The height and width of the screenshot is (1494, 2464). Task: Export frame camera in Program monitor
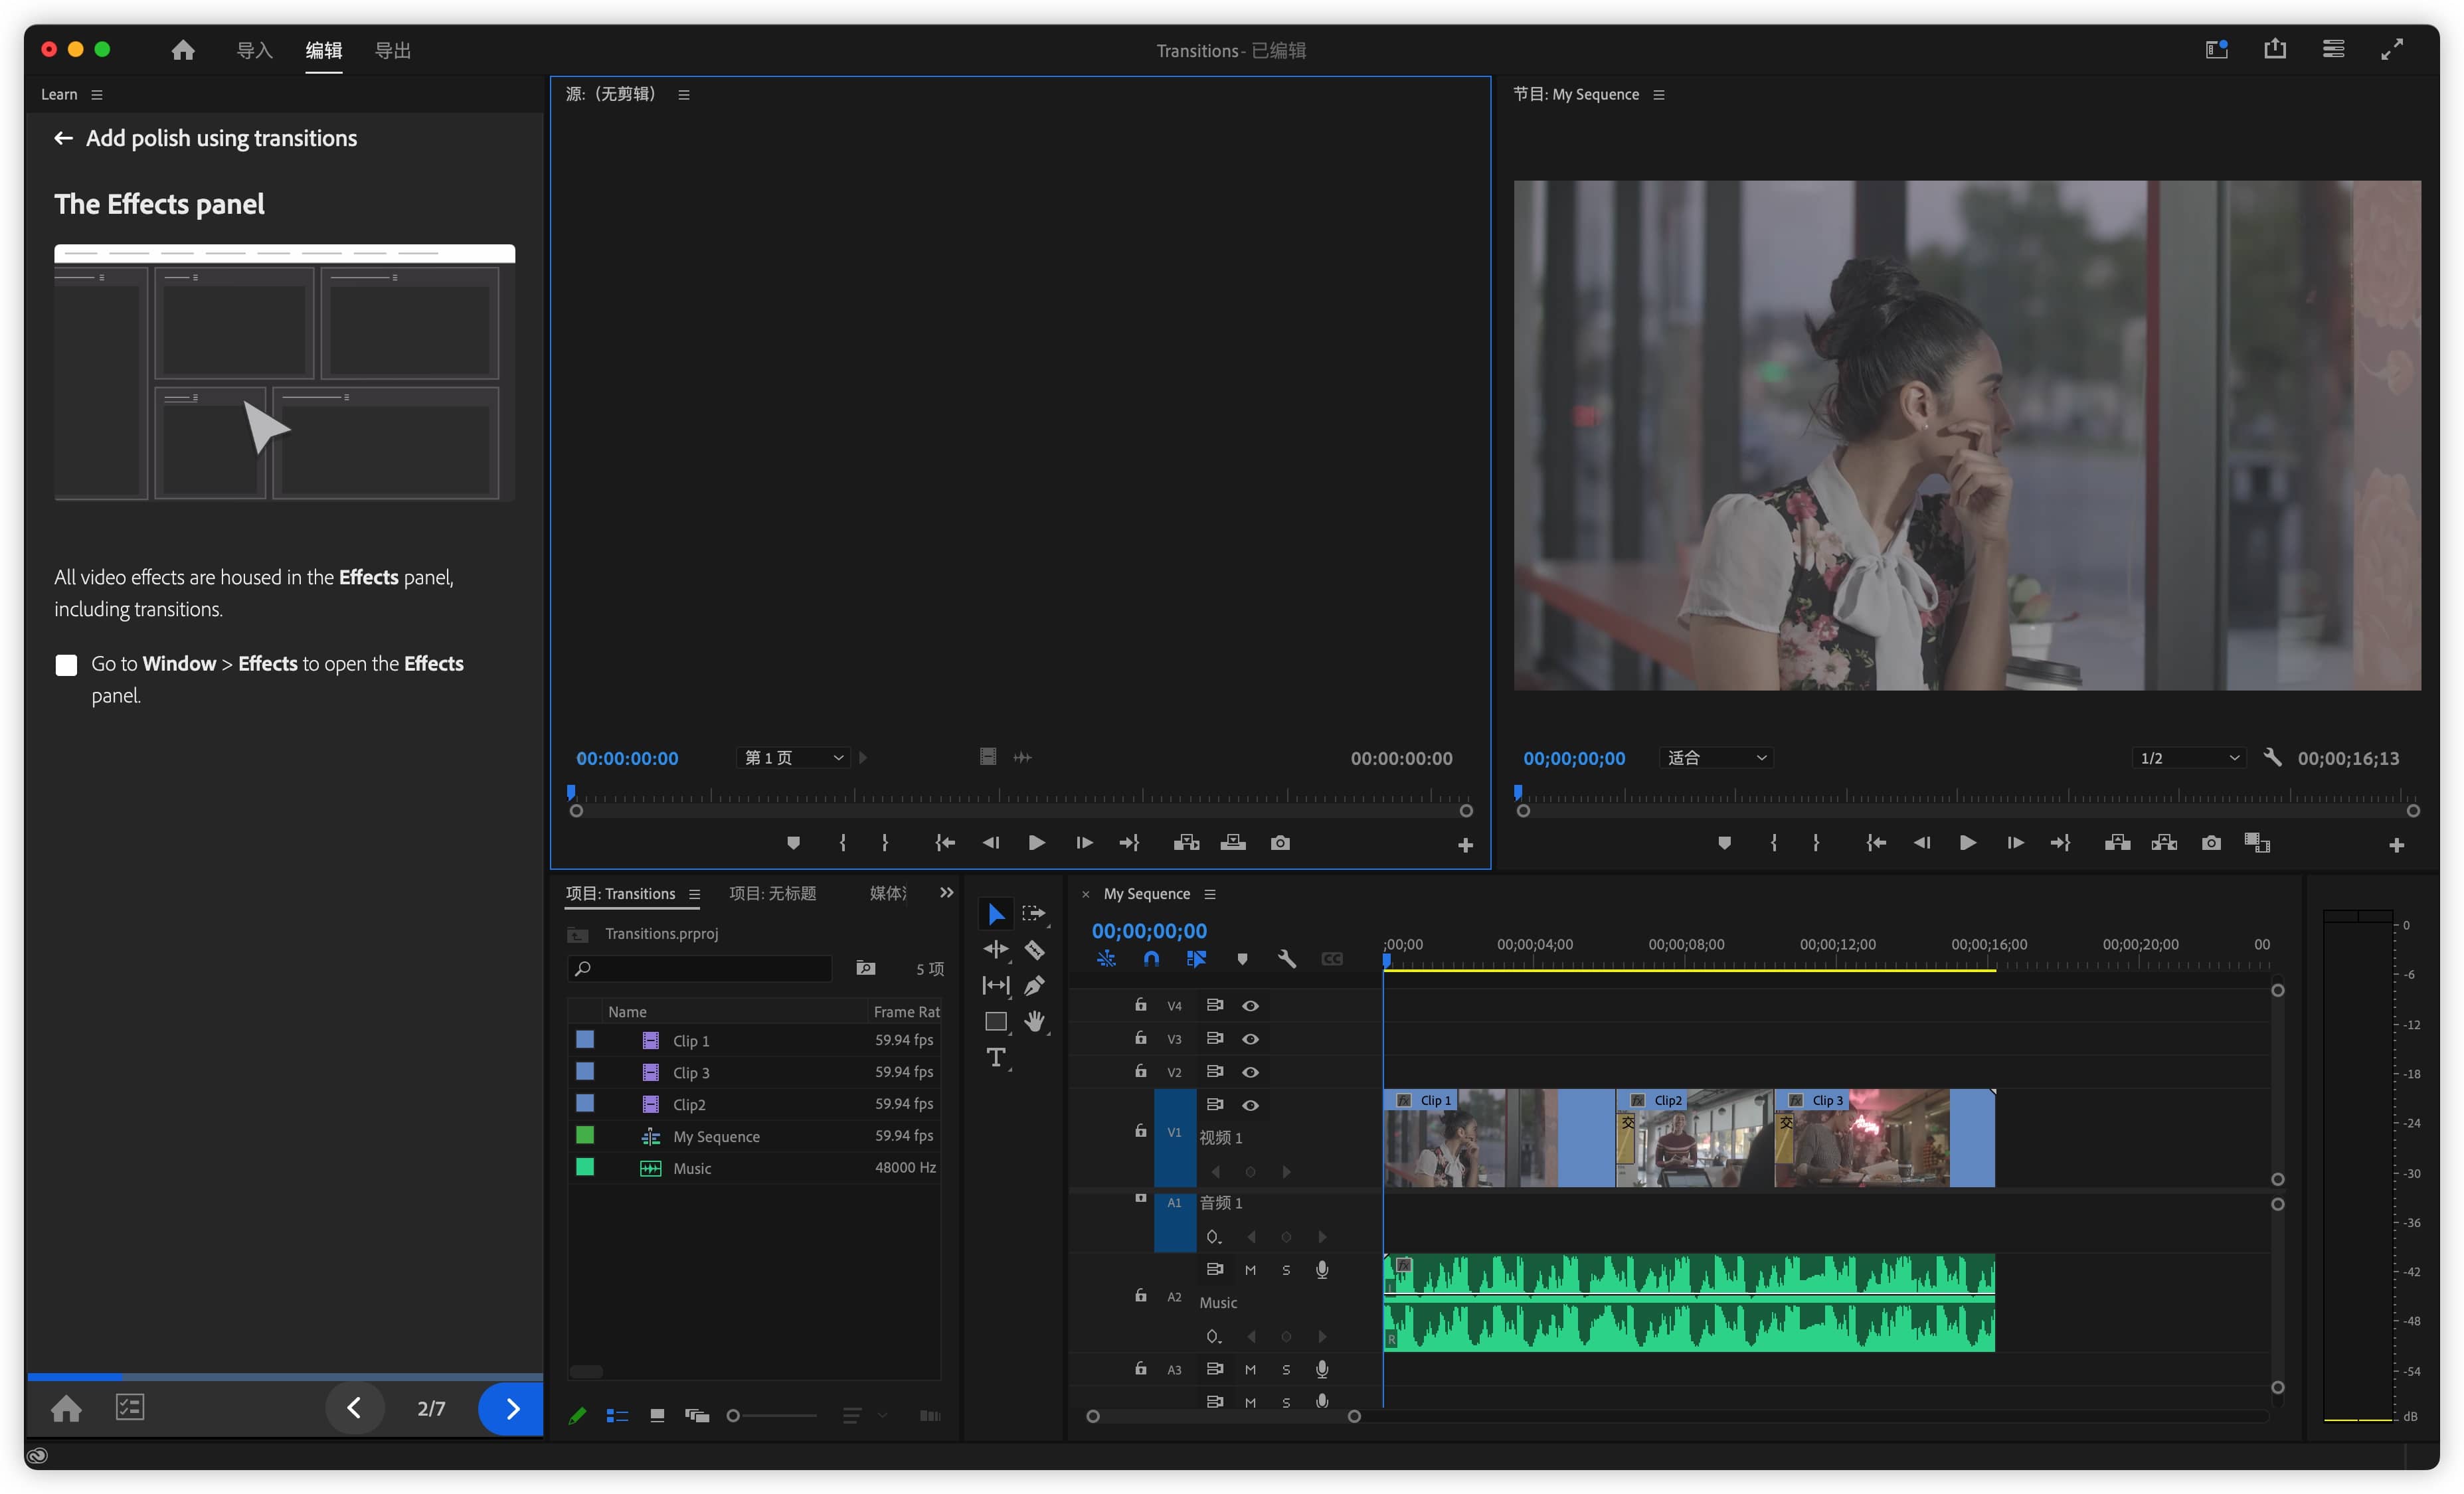(x=2211, y=843)
